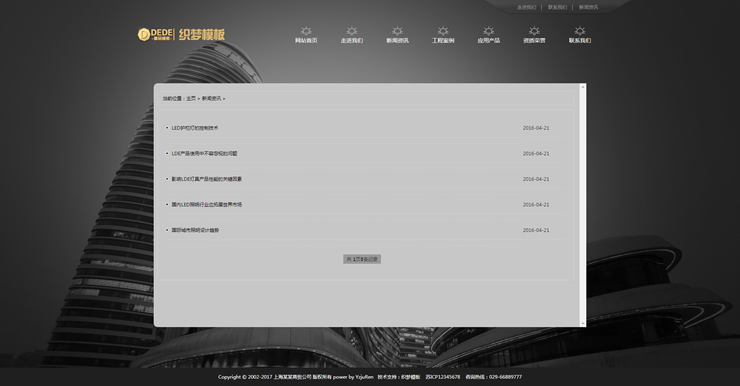Click the sun icon above main-nav 新闻资讯
The width and height of the screenshot is (740, 386).
(397, 31)
